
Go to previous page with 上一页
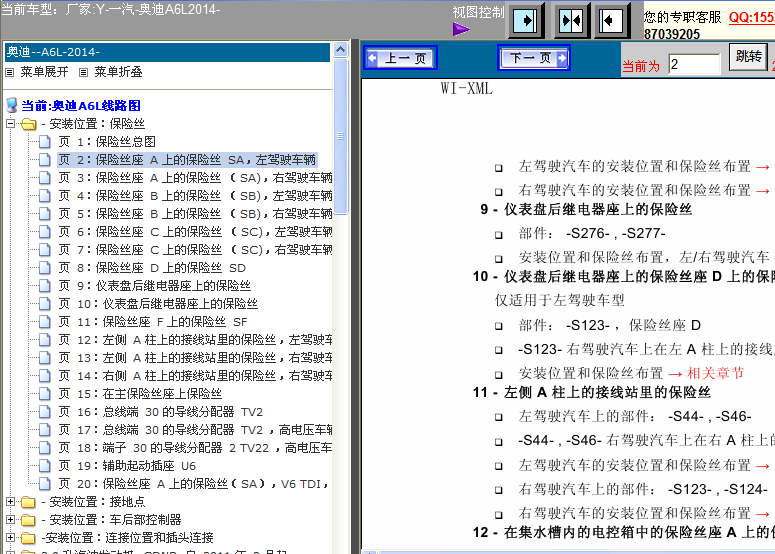[x=400, y=58]
